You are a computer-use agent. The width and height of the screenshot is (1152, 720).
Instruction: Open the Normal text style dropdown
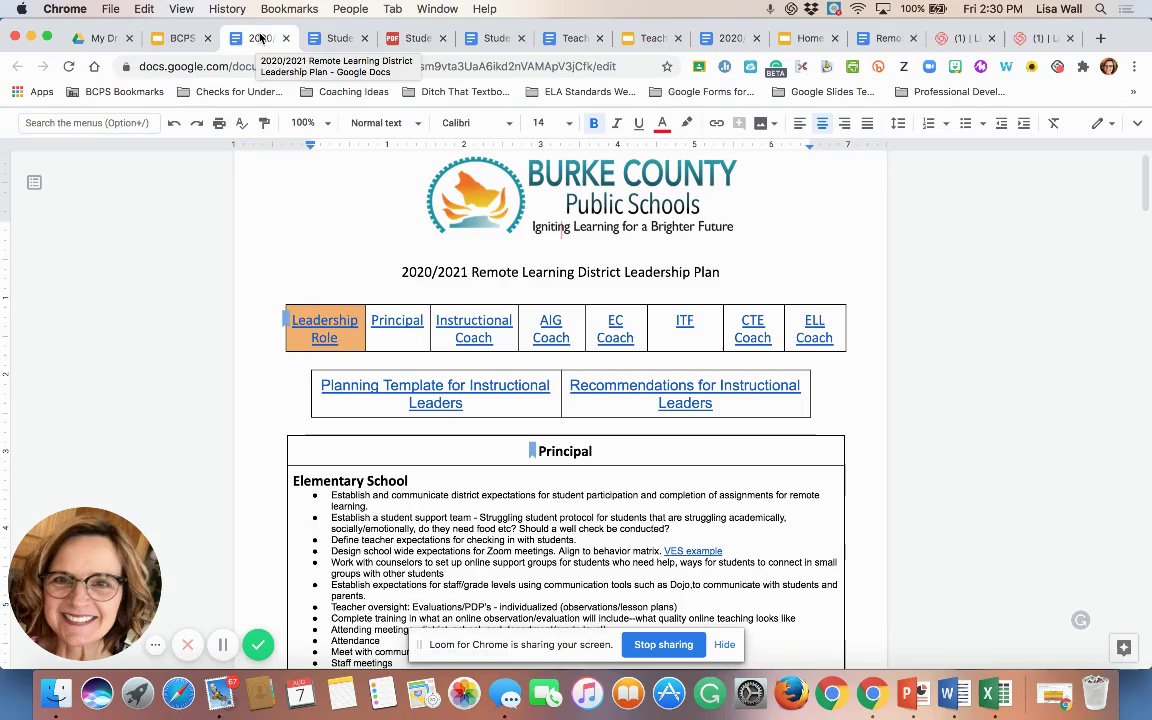pos(386,123)
